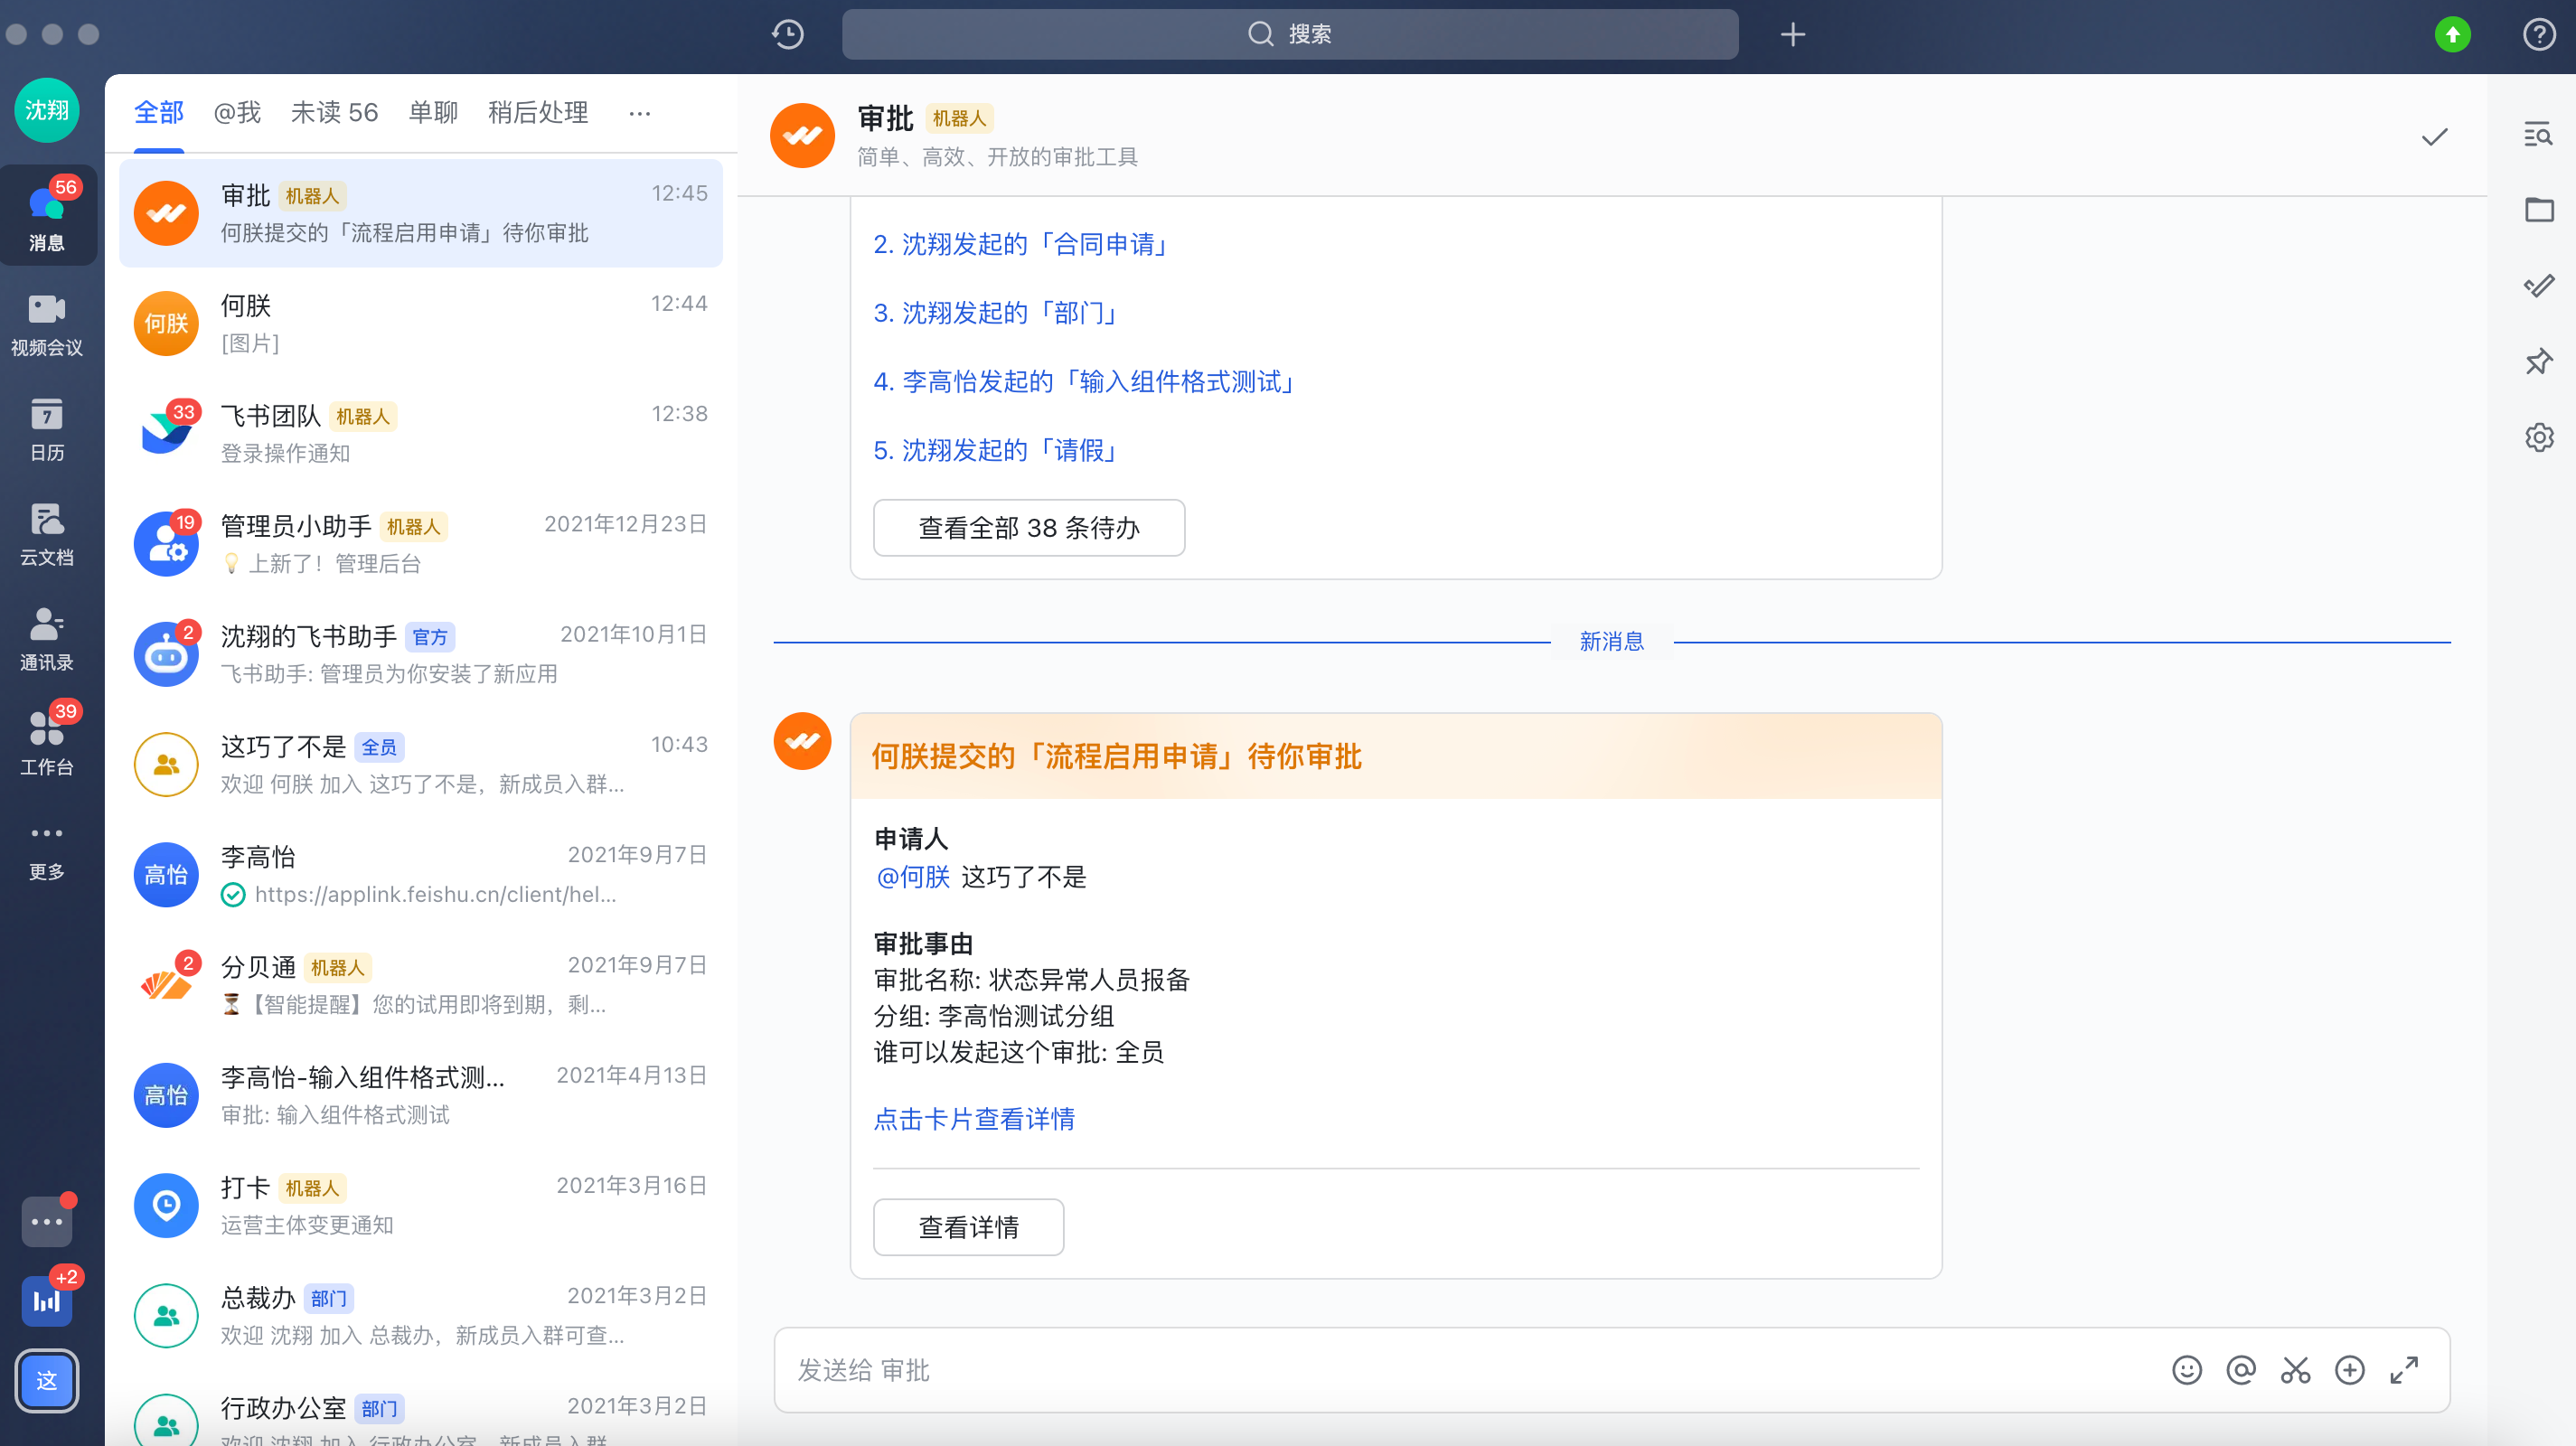2576x1446 pixels.
Task: Open the 沈翔的飞书助手 conversation
Action: [x=421, y=654]
